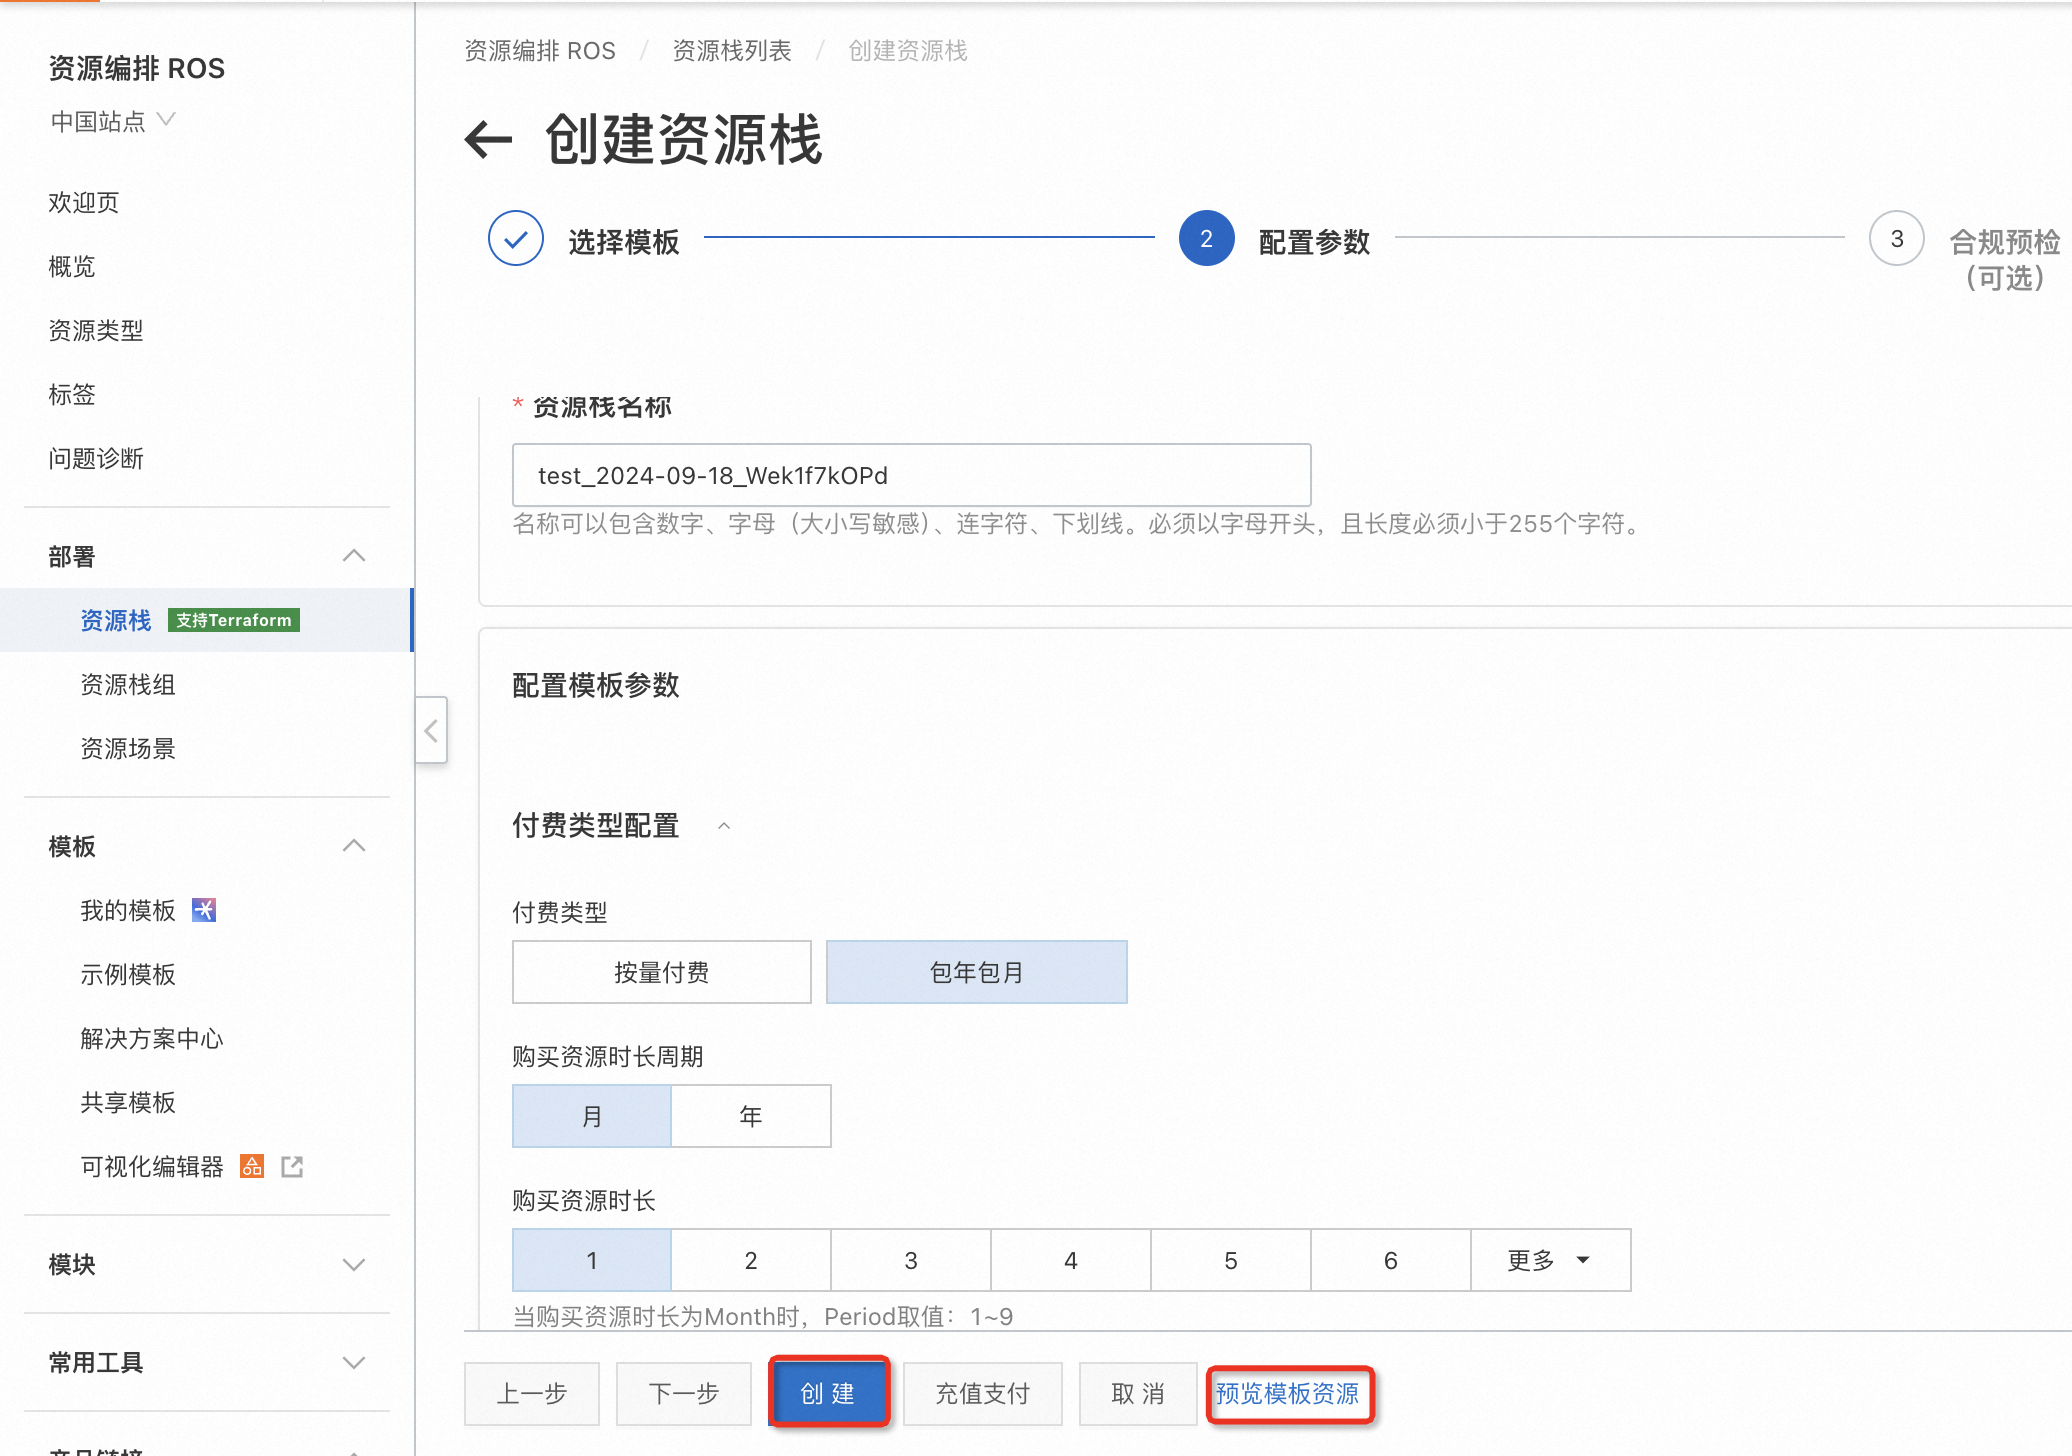Click the 配置参数 step label

click(1314, 241)
